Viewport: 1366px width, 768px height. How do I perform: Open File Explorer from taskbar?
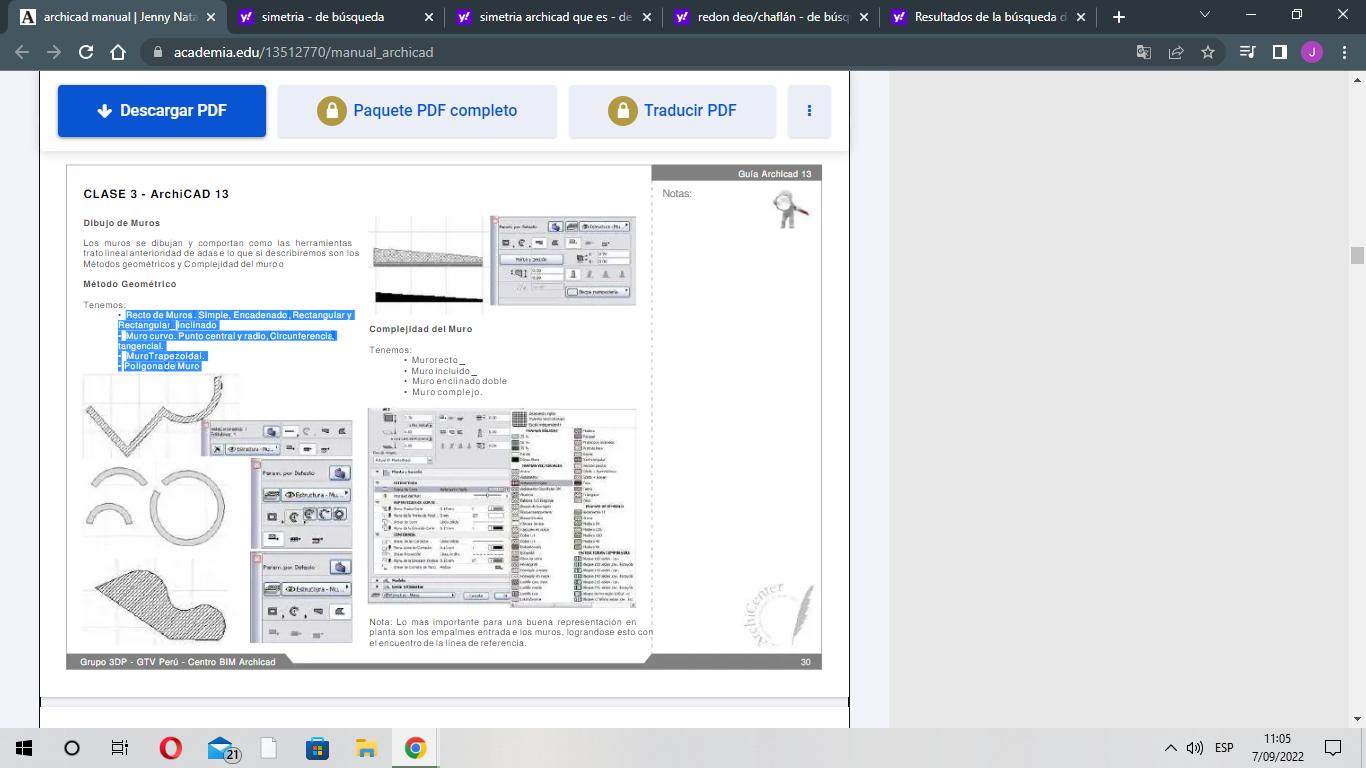[366, 748]
